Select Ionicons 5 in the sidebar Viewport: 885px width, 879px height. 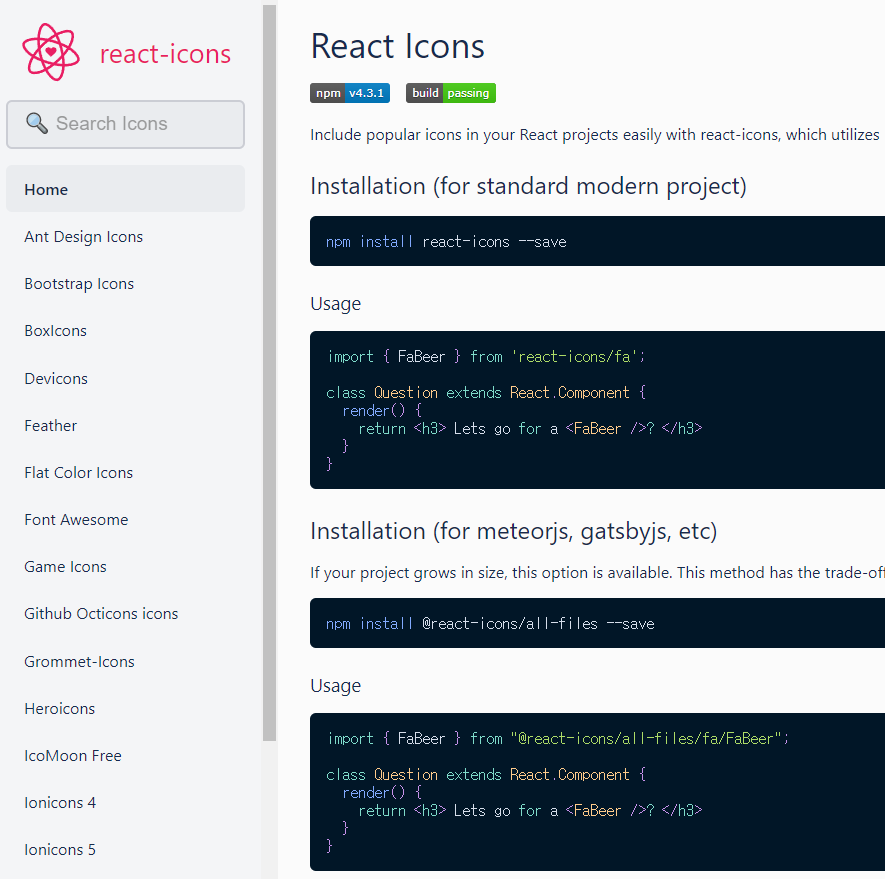59,849
